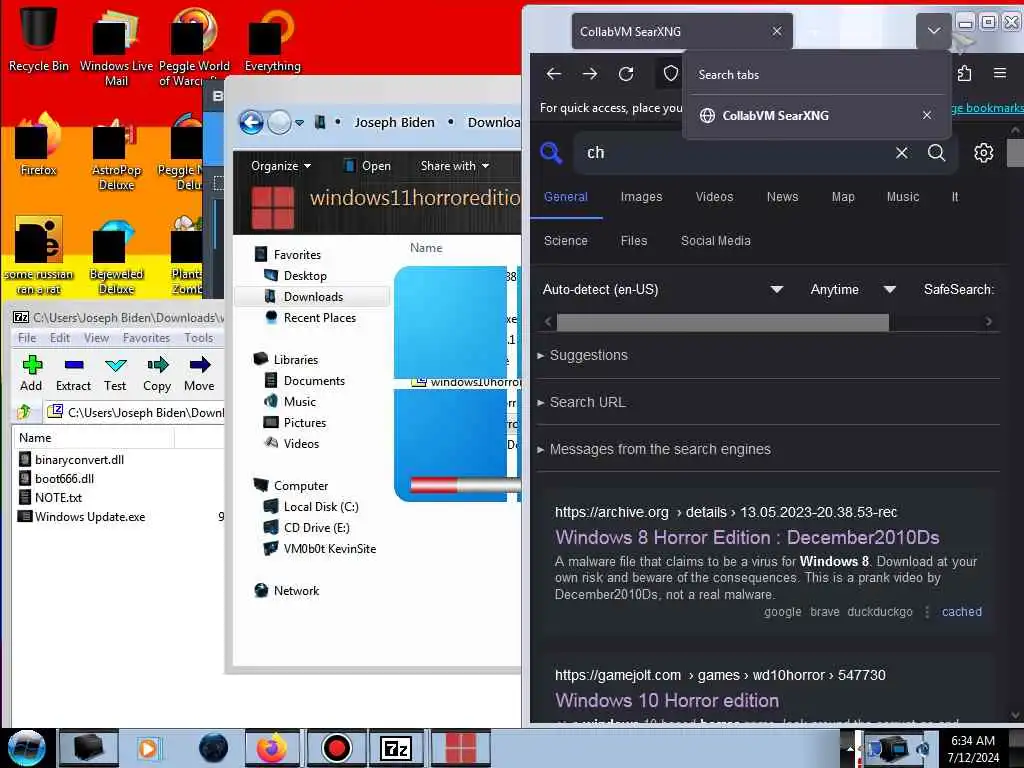The image size is (1024, 768).
Task: Click the SearXNG search input field
Action: 738,153
